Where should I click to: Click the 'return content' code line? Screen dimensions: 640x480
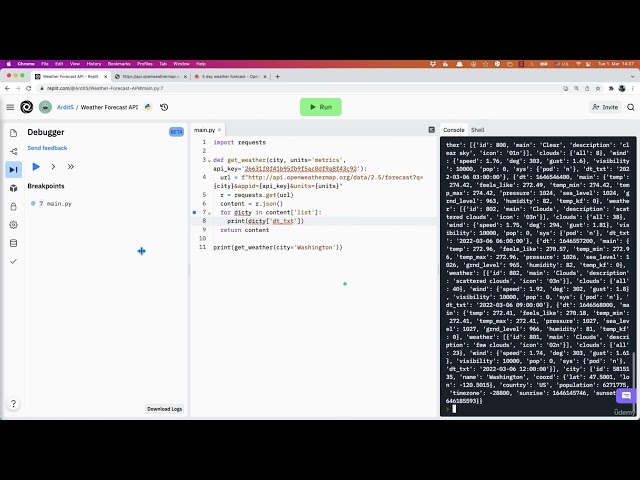pyautogui.click(x=244, y=230)
